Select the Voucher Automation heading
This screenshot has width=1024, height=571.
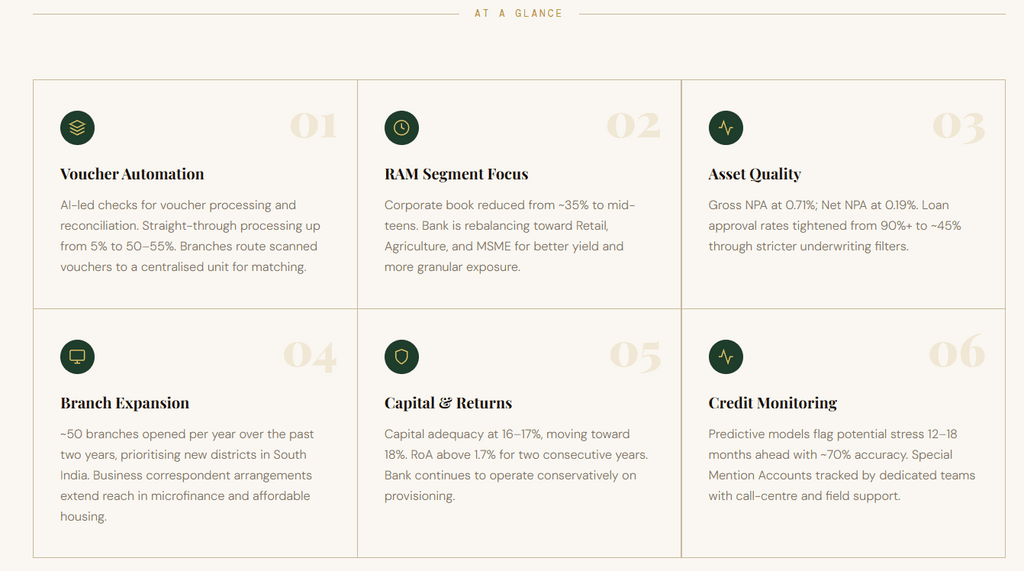coord(132,174)
